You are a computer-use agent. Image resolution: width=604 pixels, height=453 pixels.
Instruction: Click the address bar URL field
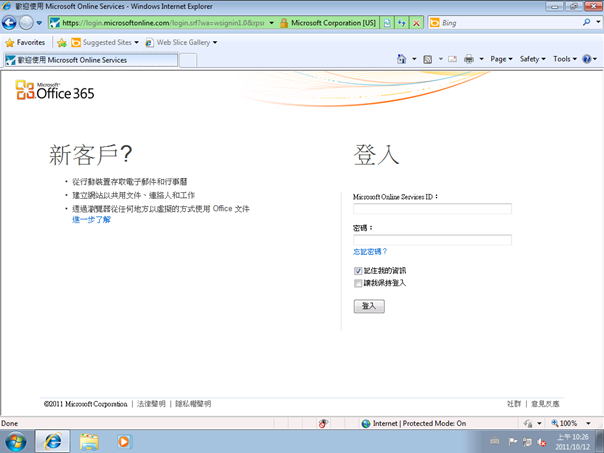click(x=163, y=23)
